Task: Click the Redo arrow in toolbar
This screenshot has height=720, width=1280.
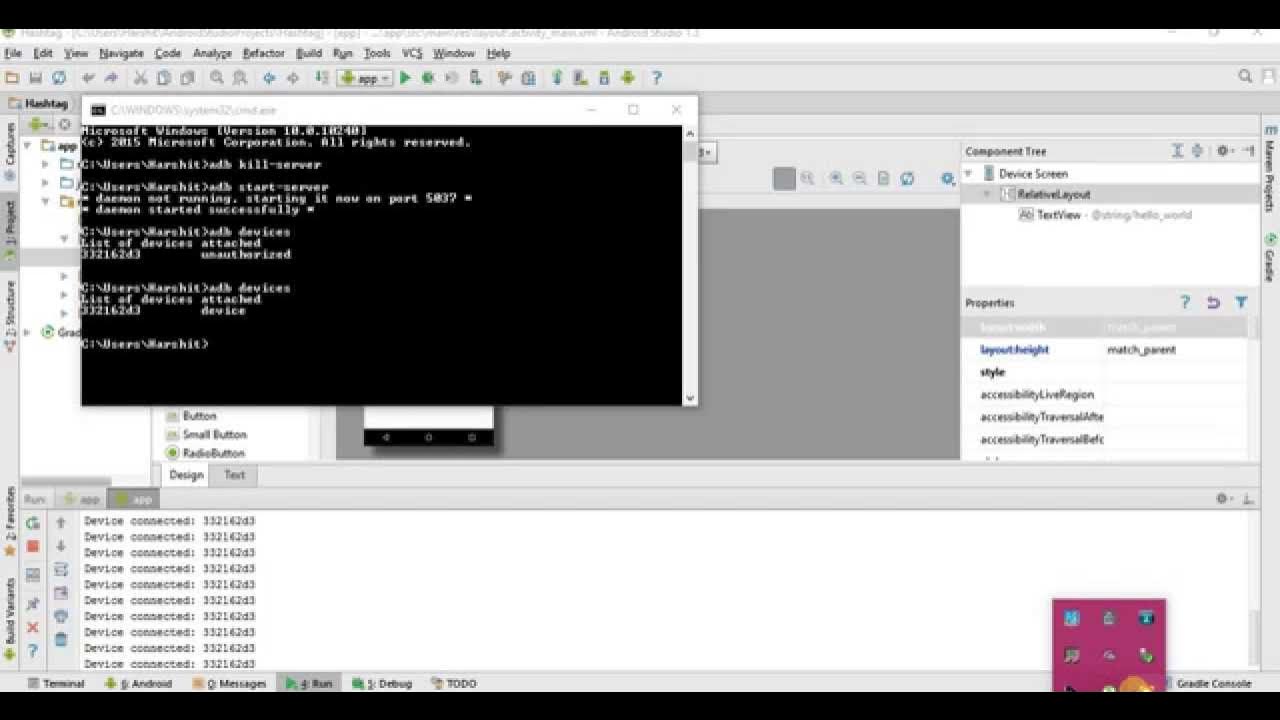Action: (111, 77)
